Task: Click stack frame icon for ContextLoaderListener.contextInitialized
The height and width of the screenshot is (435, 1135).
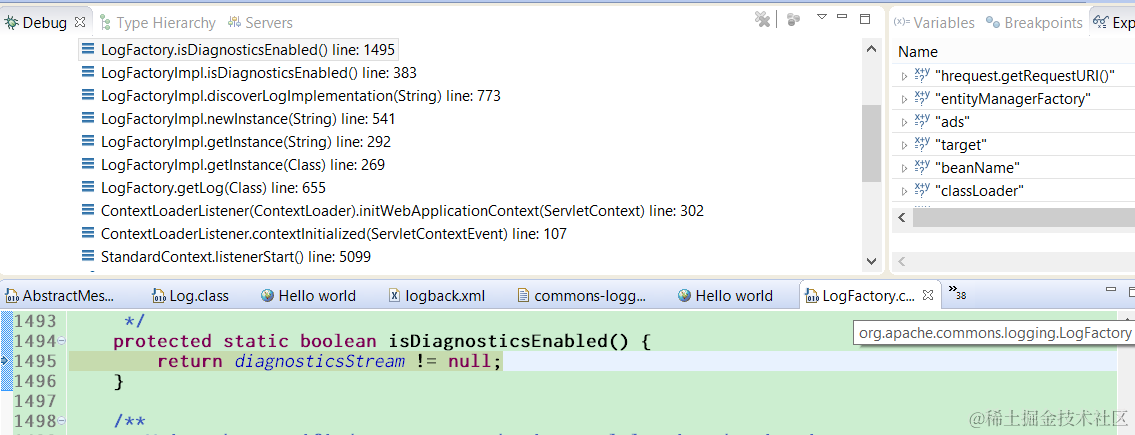Action: [x=88, y=235]
